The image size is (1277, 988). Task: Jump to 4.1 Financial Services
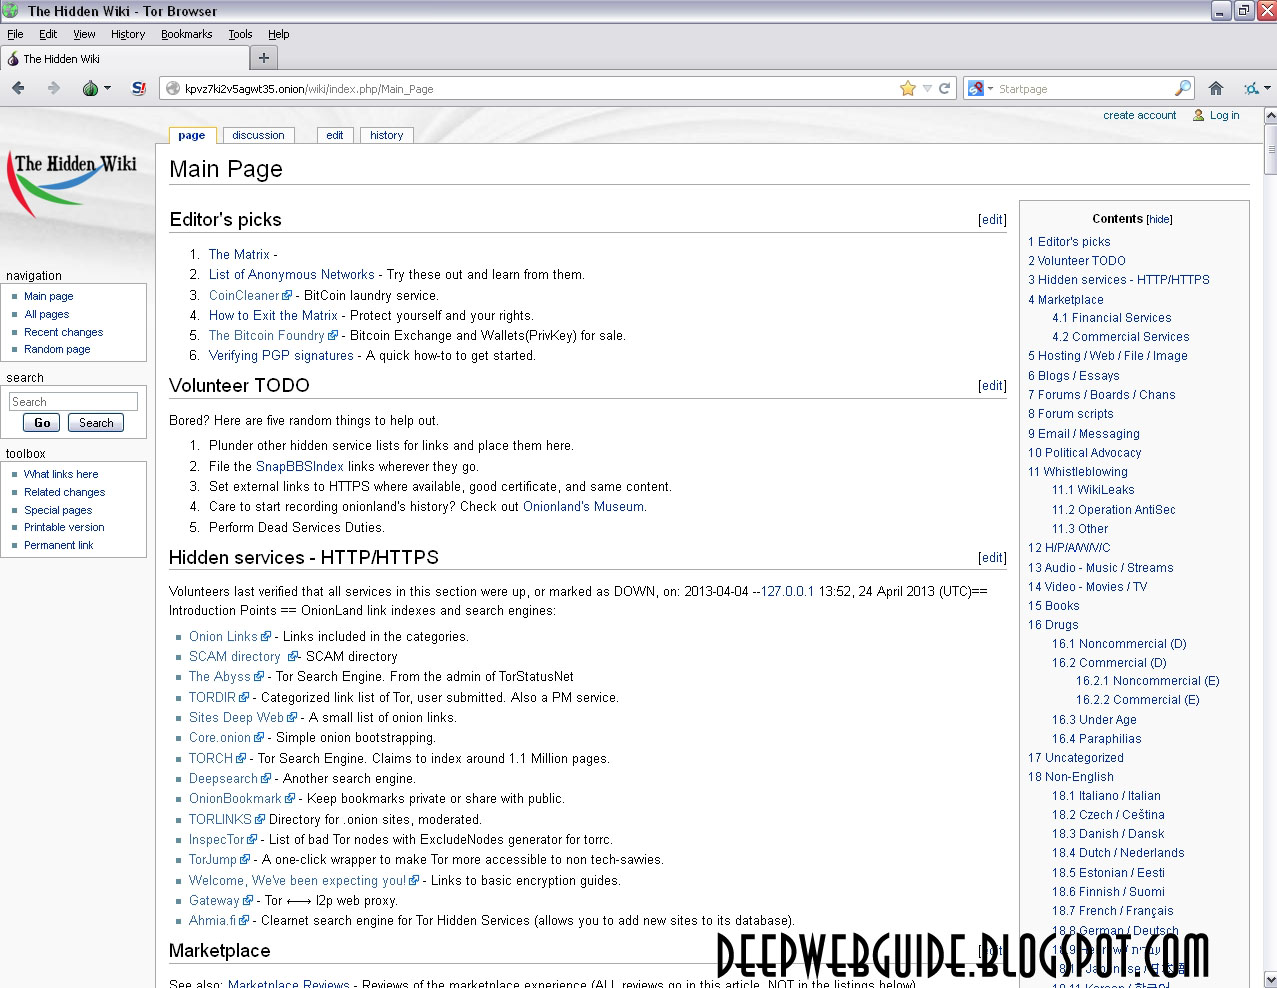point(1112,317)
